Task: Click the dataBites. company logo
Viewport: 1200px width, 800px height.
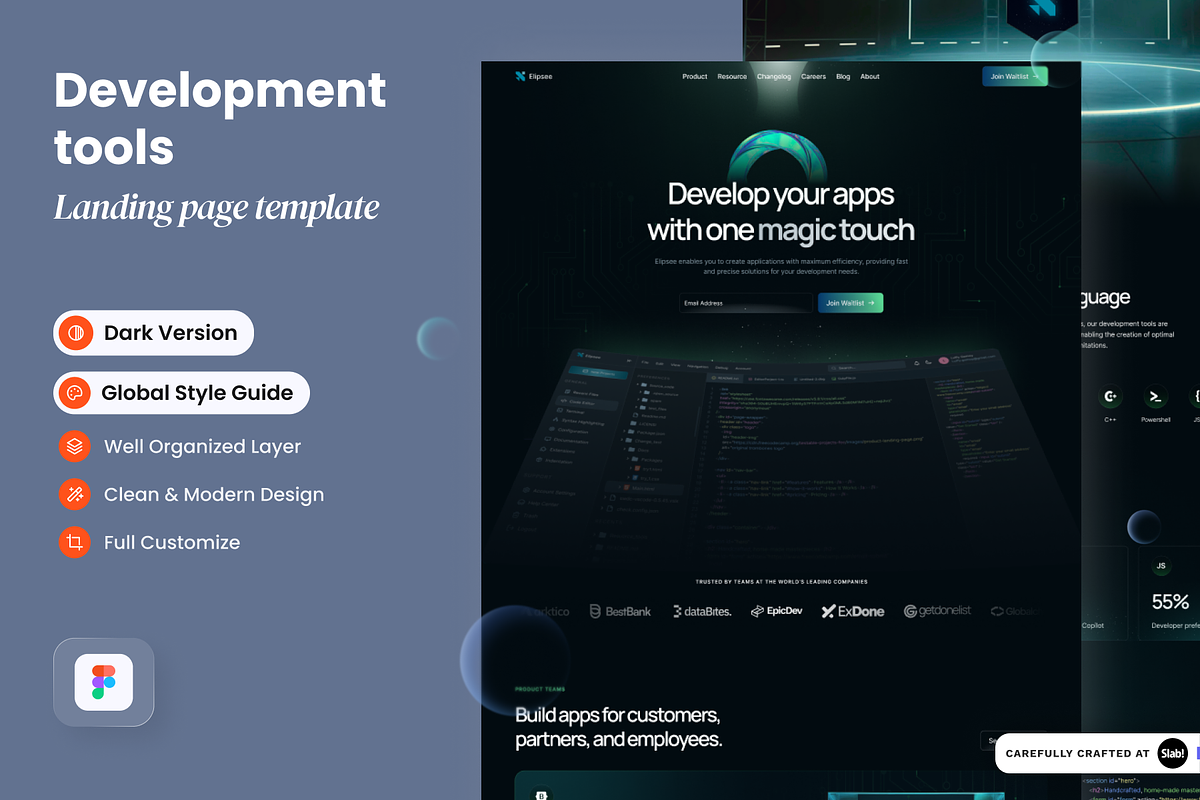Action: coord(702,611)
